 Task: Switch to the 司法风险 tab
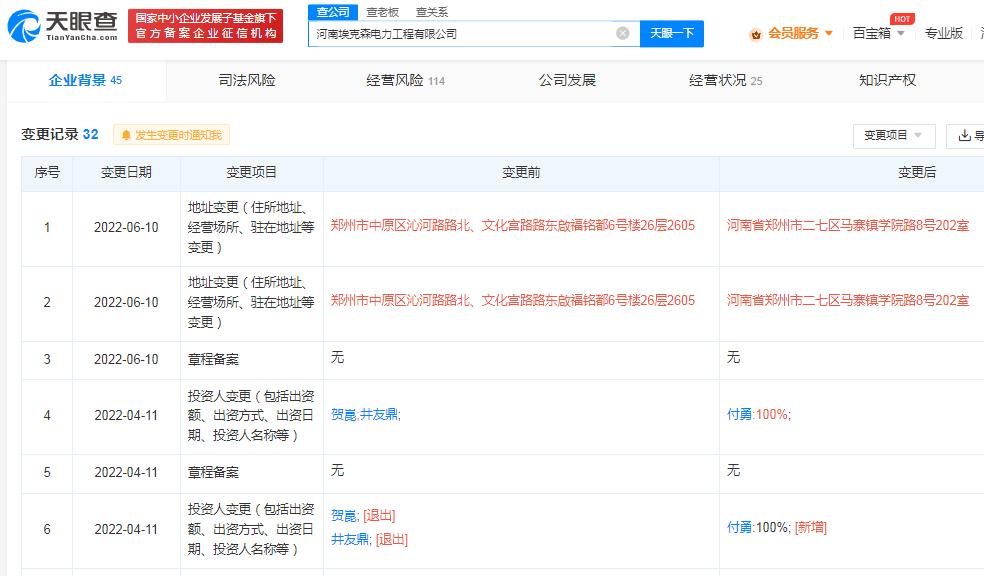pos(244,80)
